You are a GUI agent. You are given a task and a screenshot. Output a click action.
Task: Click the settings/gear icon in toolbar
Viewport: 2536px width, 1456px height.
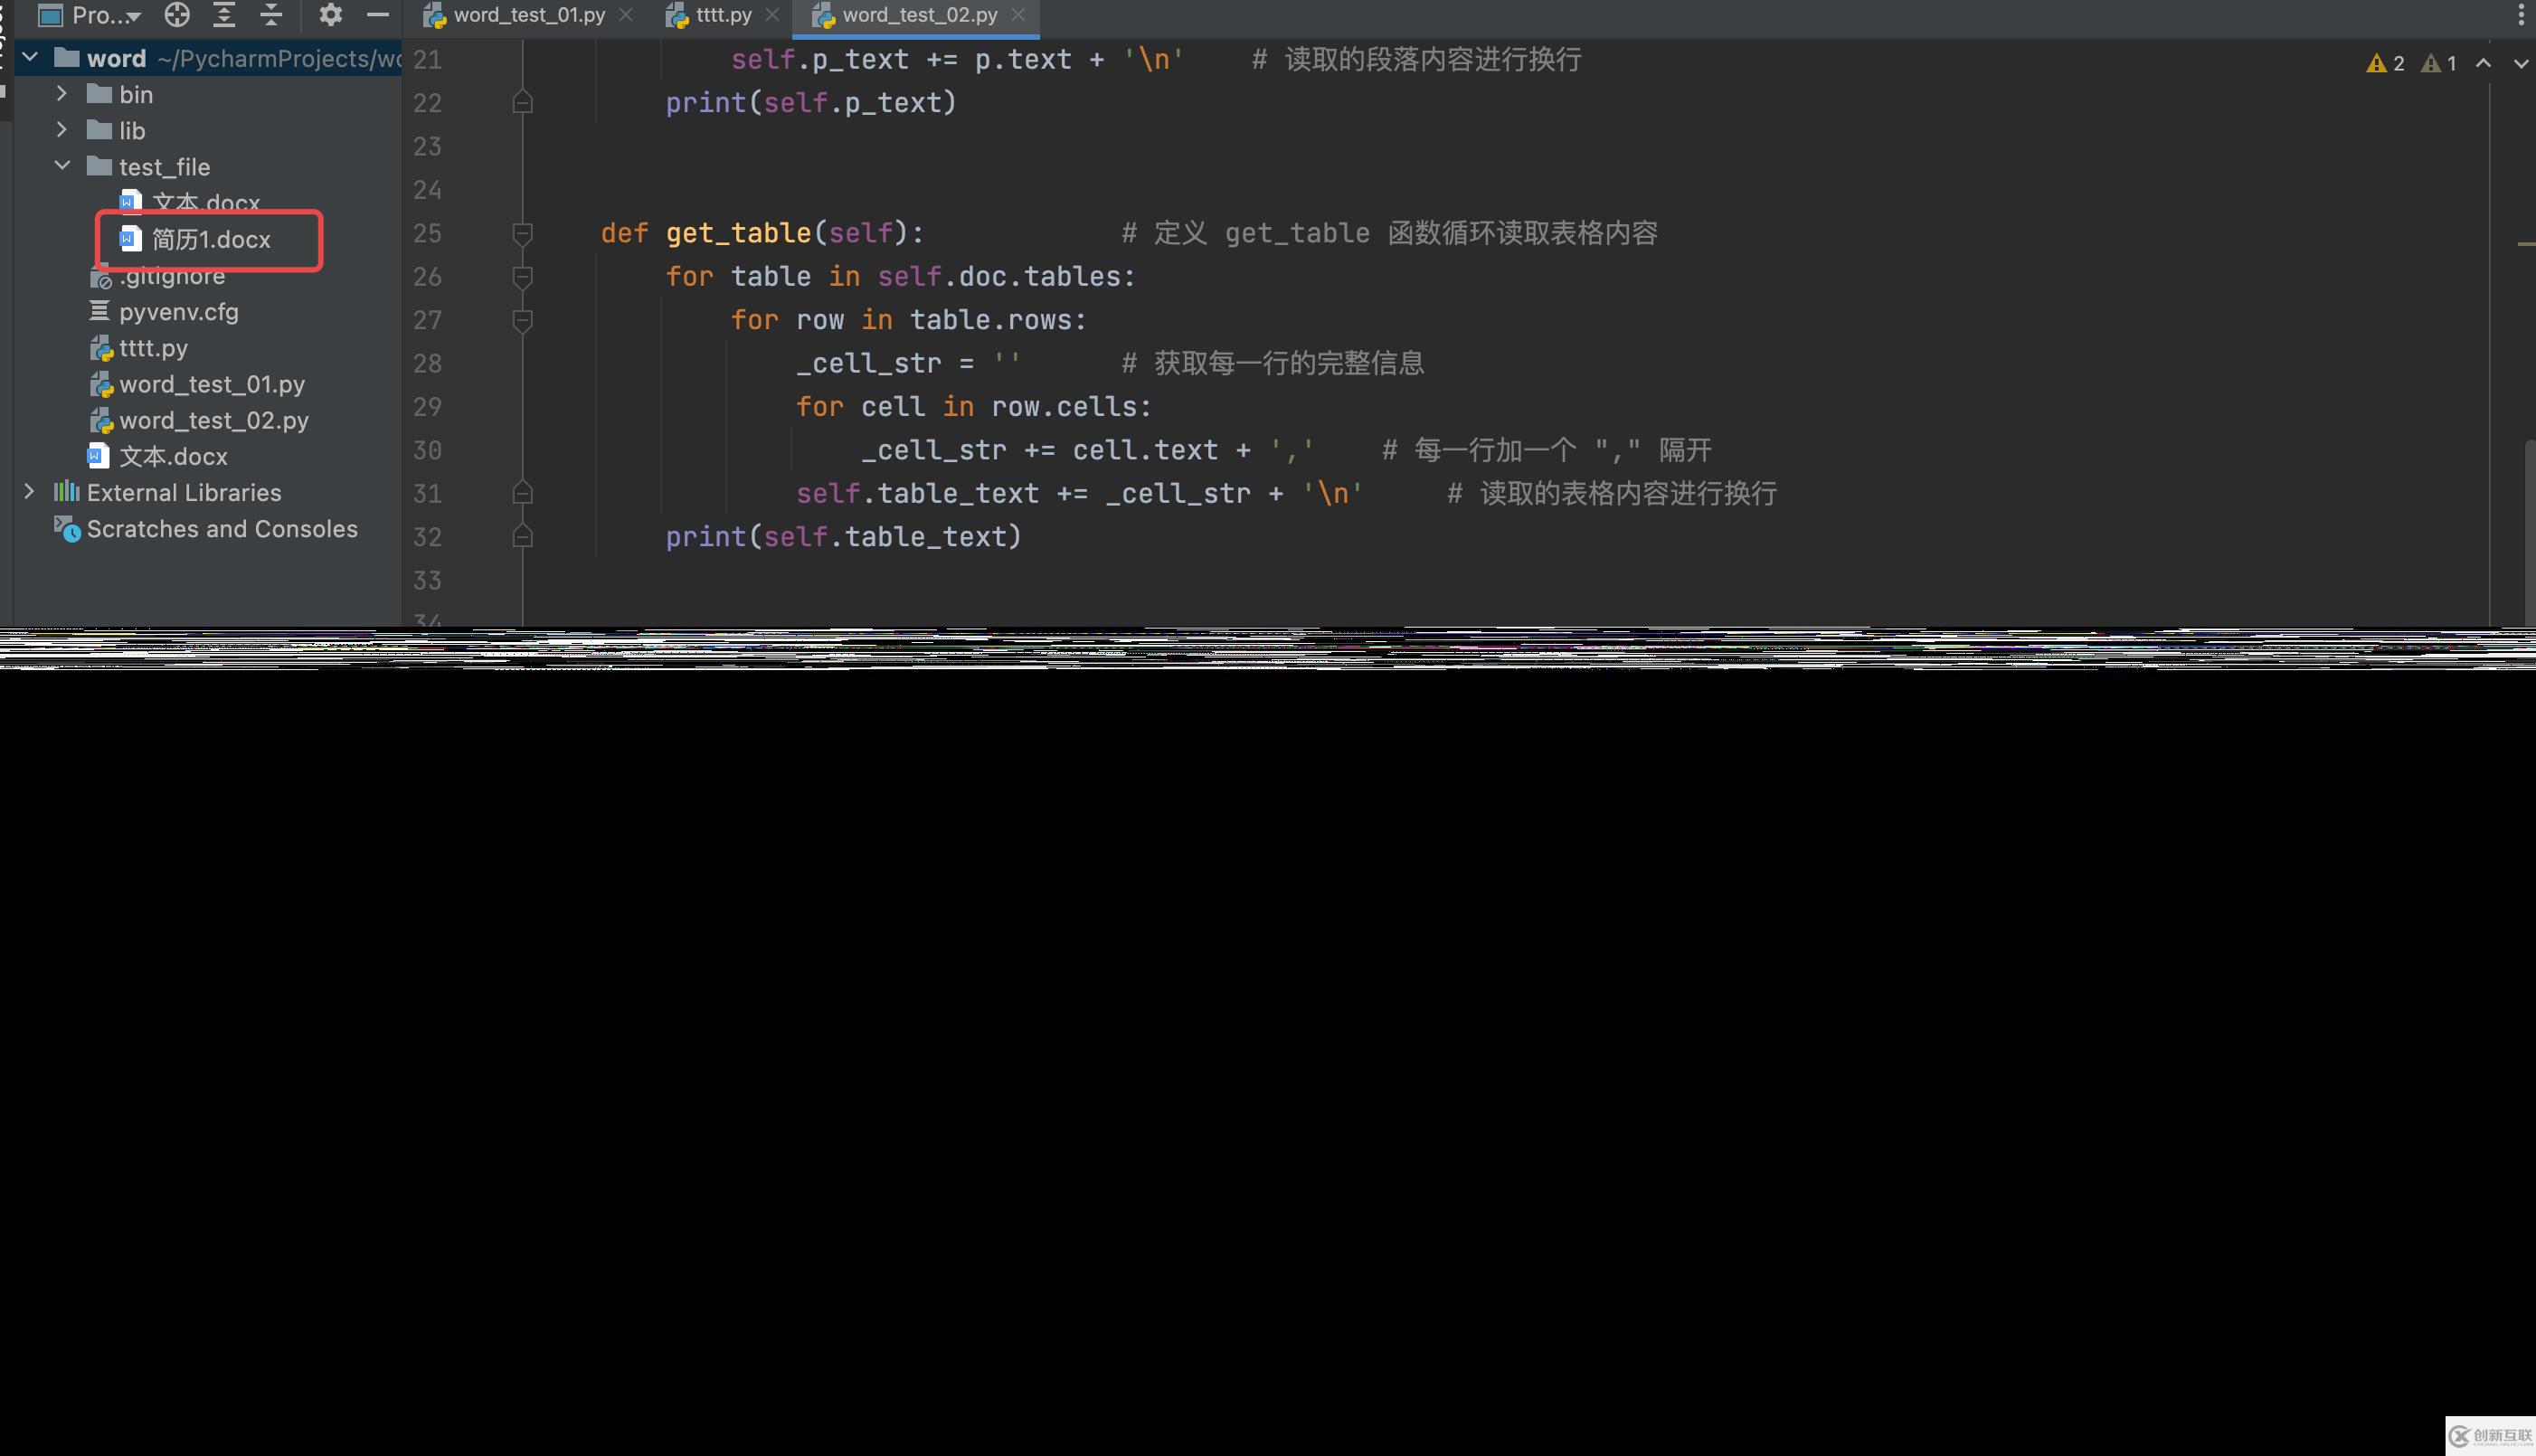click(x=329, y=15)
